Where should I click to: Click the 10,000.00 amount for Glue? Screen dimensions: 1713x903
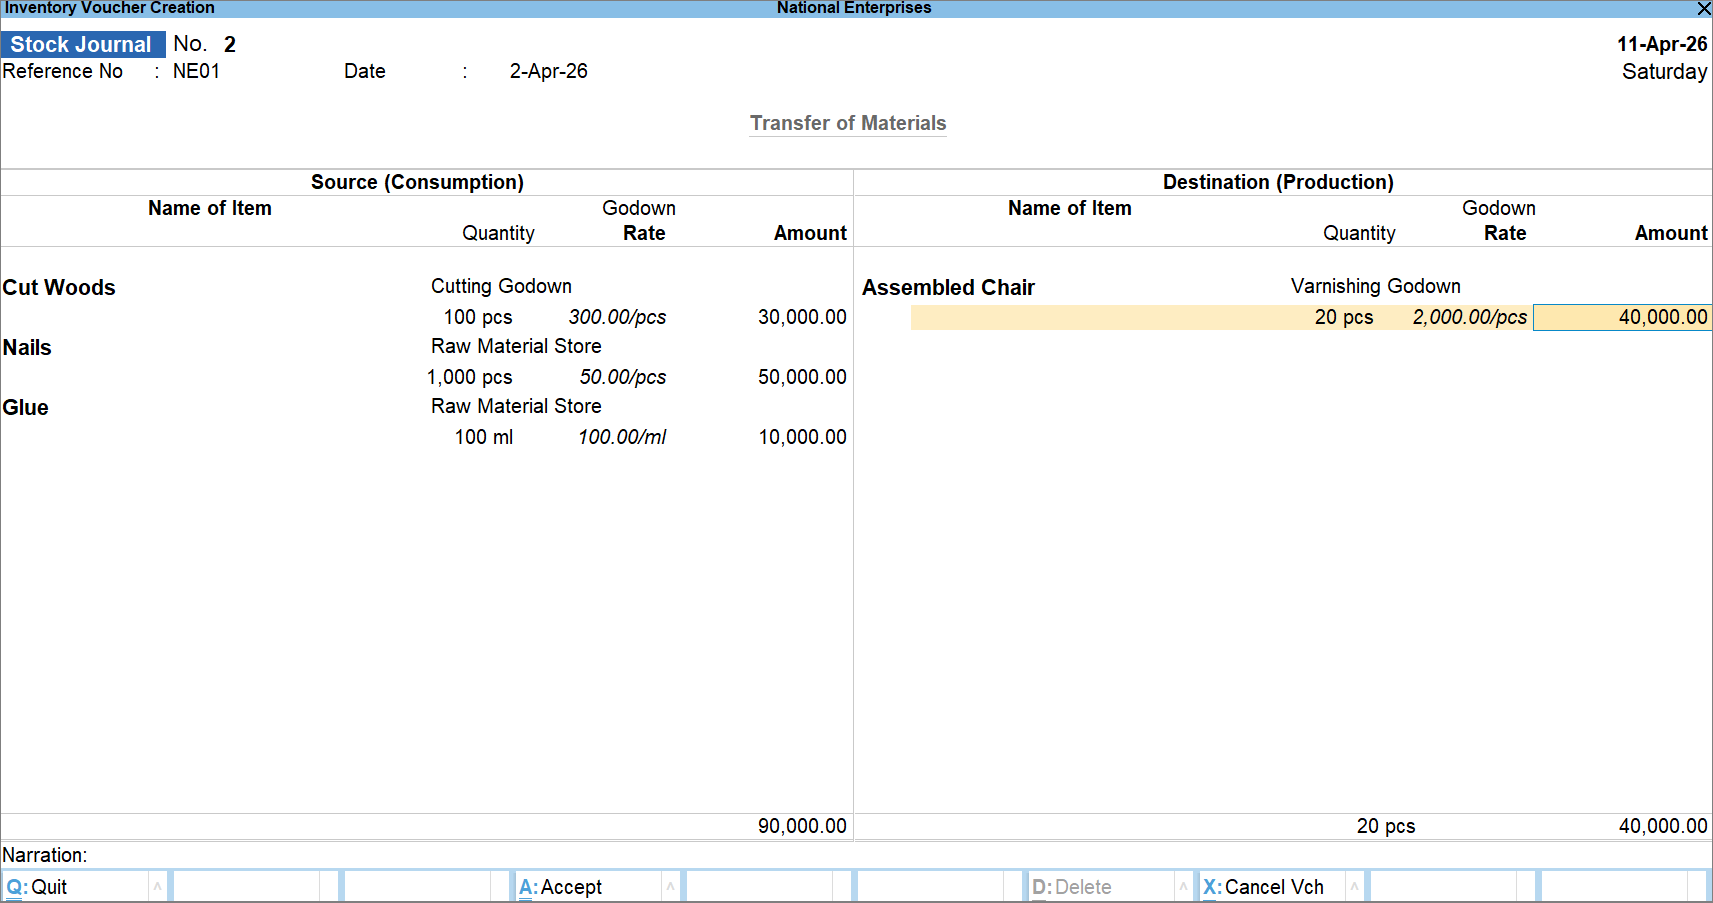tap(802, 437)
